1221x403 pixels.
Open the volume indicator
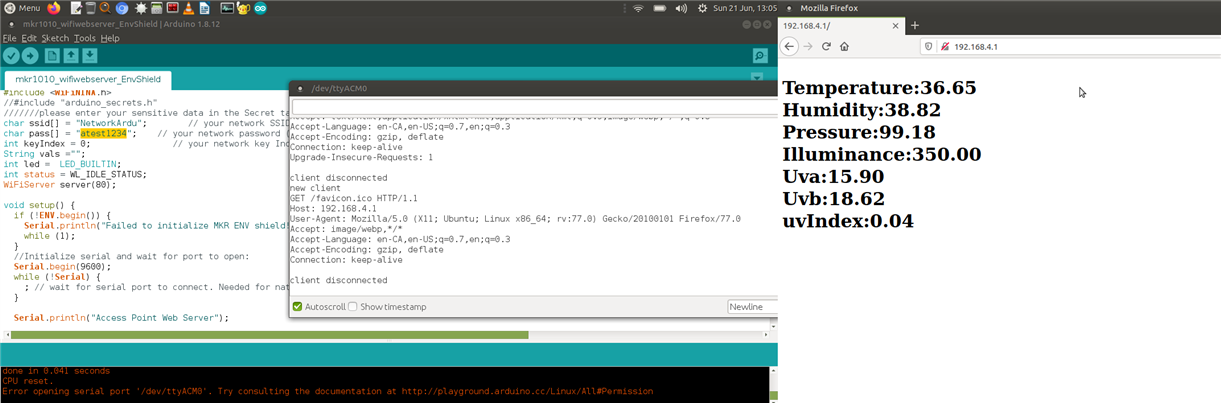tap(682, 8)
